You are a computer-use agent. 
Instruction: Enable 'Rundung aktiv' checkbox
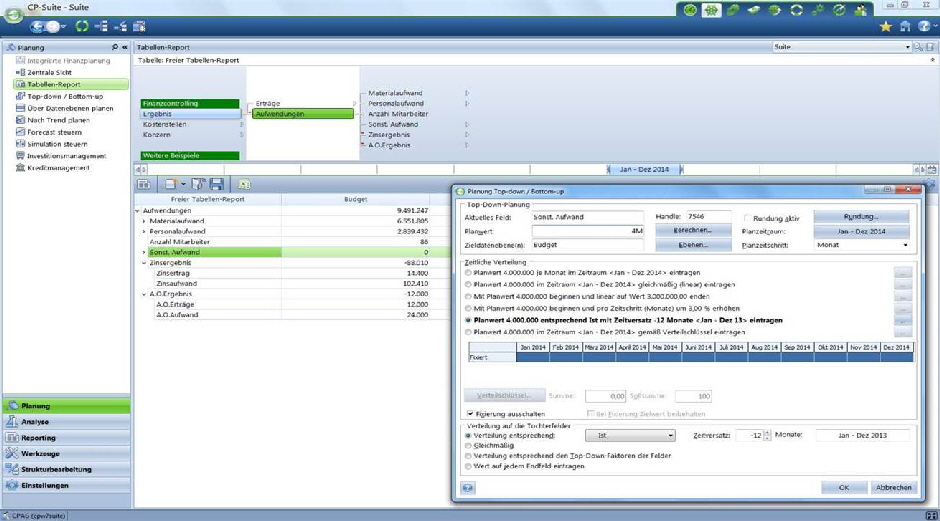point(748,218)
